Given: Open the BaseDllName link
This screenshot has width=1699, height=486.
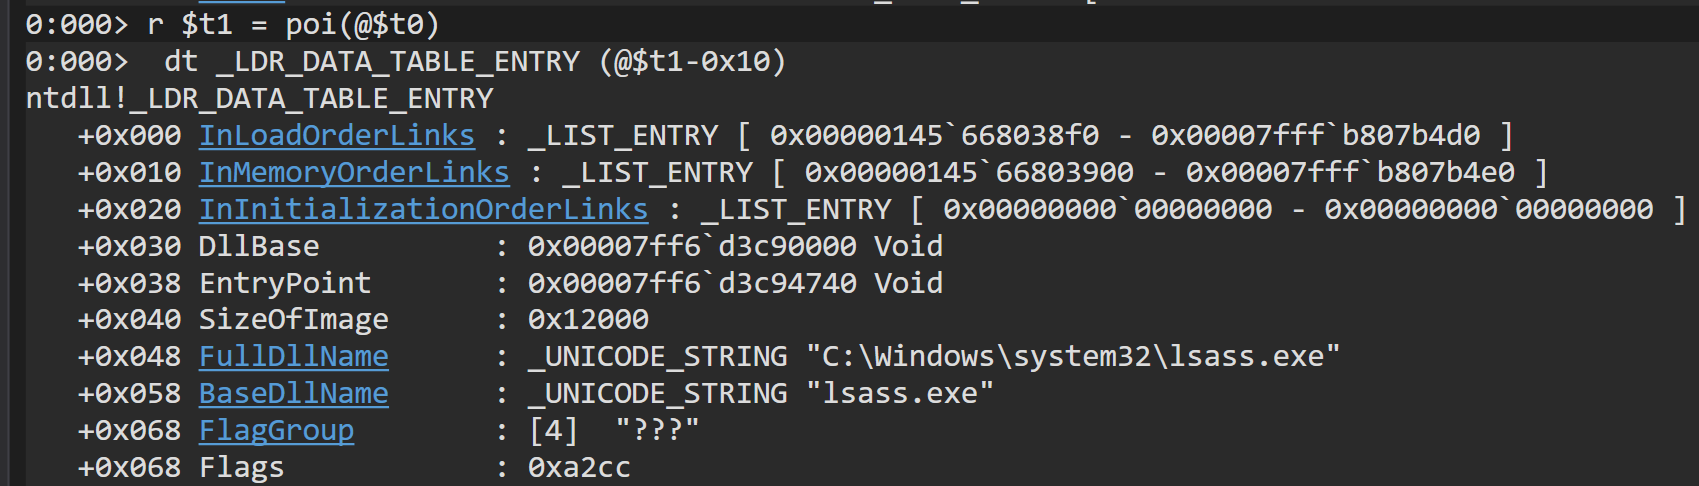Looking at the screenshot, I should [x=293, y=393].
